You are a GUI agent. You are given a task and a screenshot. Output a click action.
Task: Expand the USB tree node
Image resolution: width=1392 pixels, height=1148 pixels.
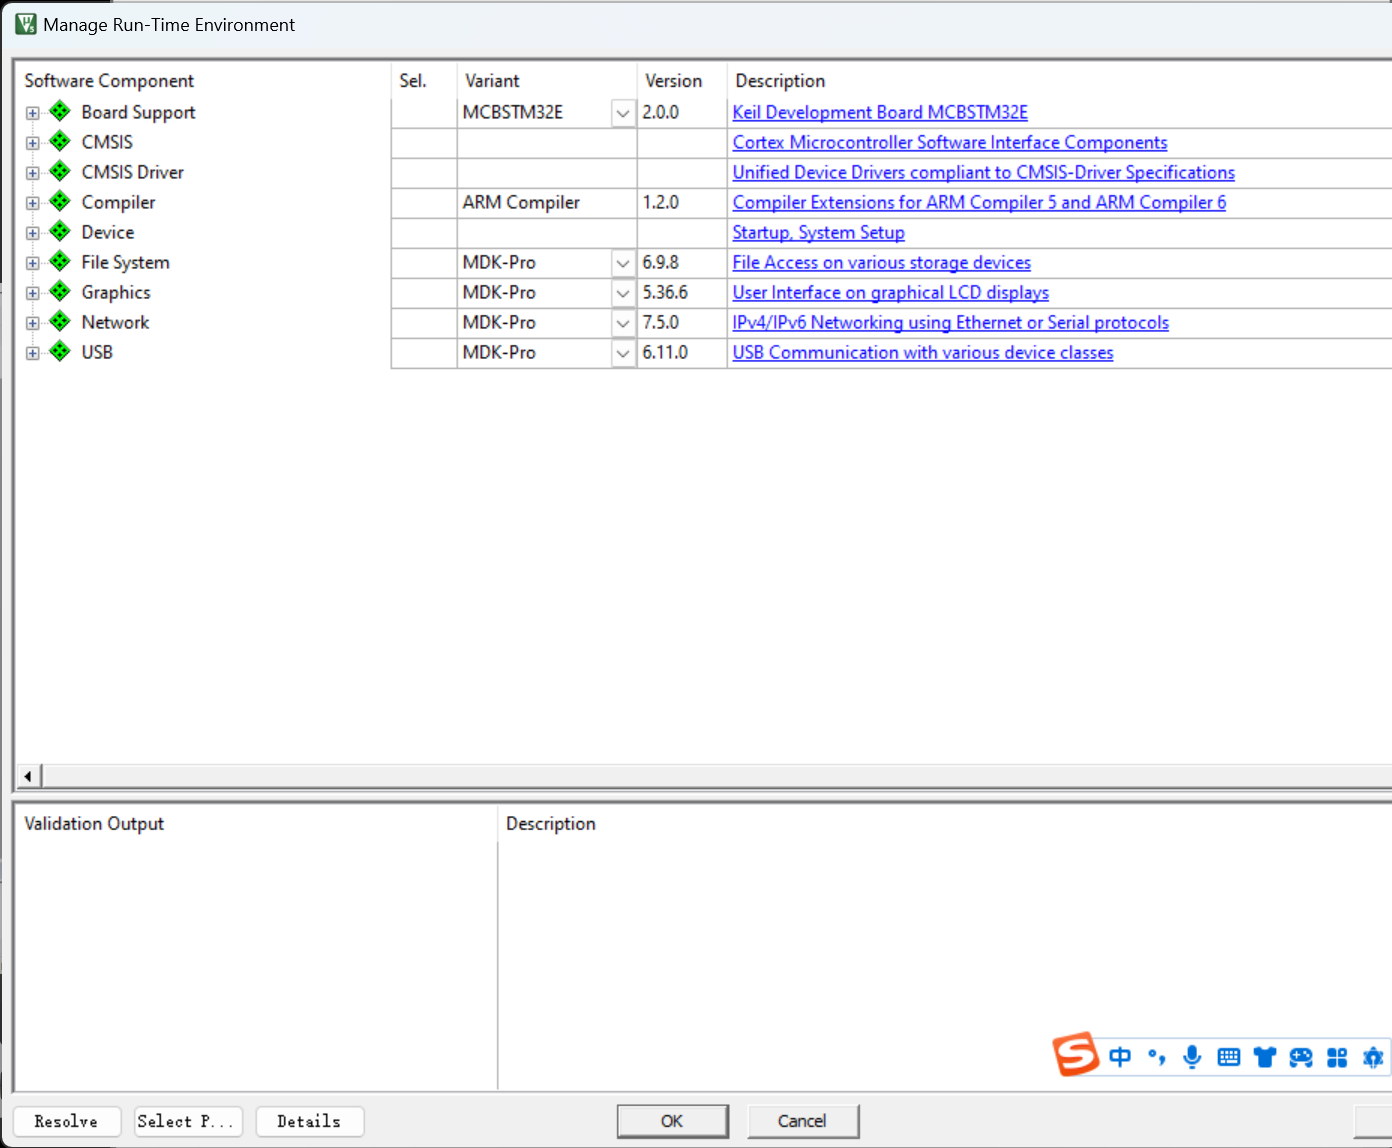point(33,353)
